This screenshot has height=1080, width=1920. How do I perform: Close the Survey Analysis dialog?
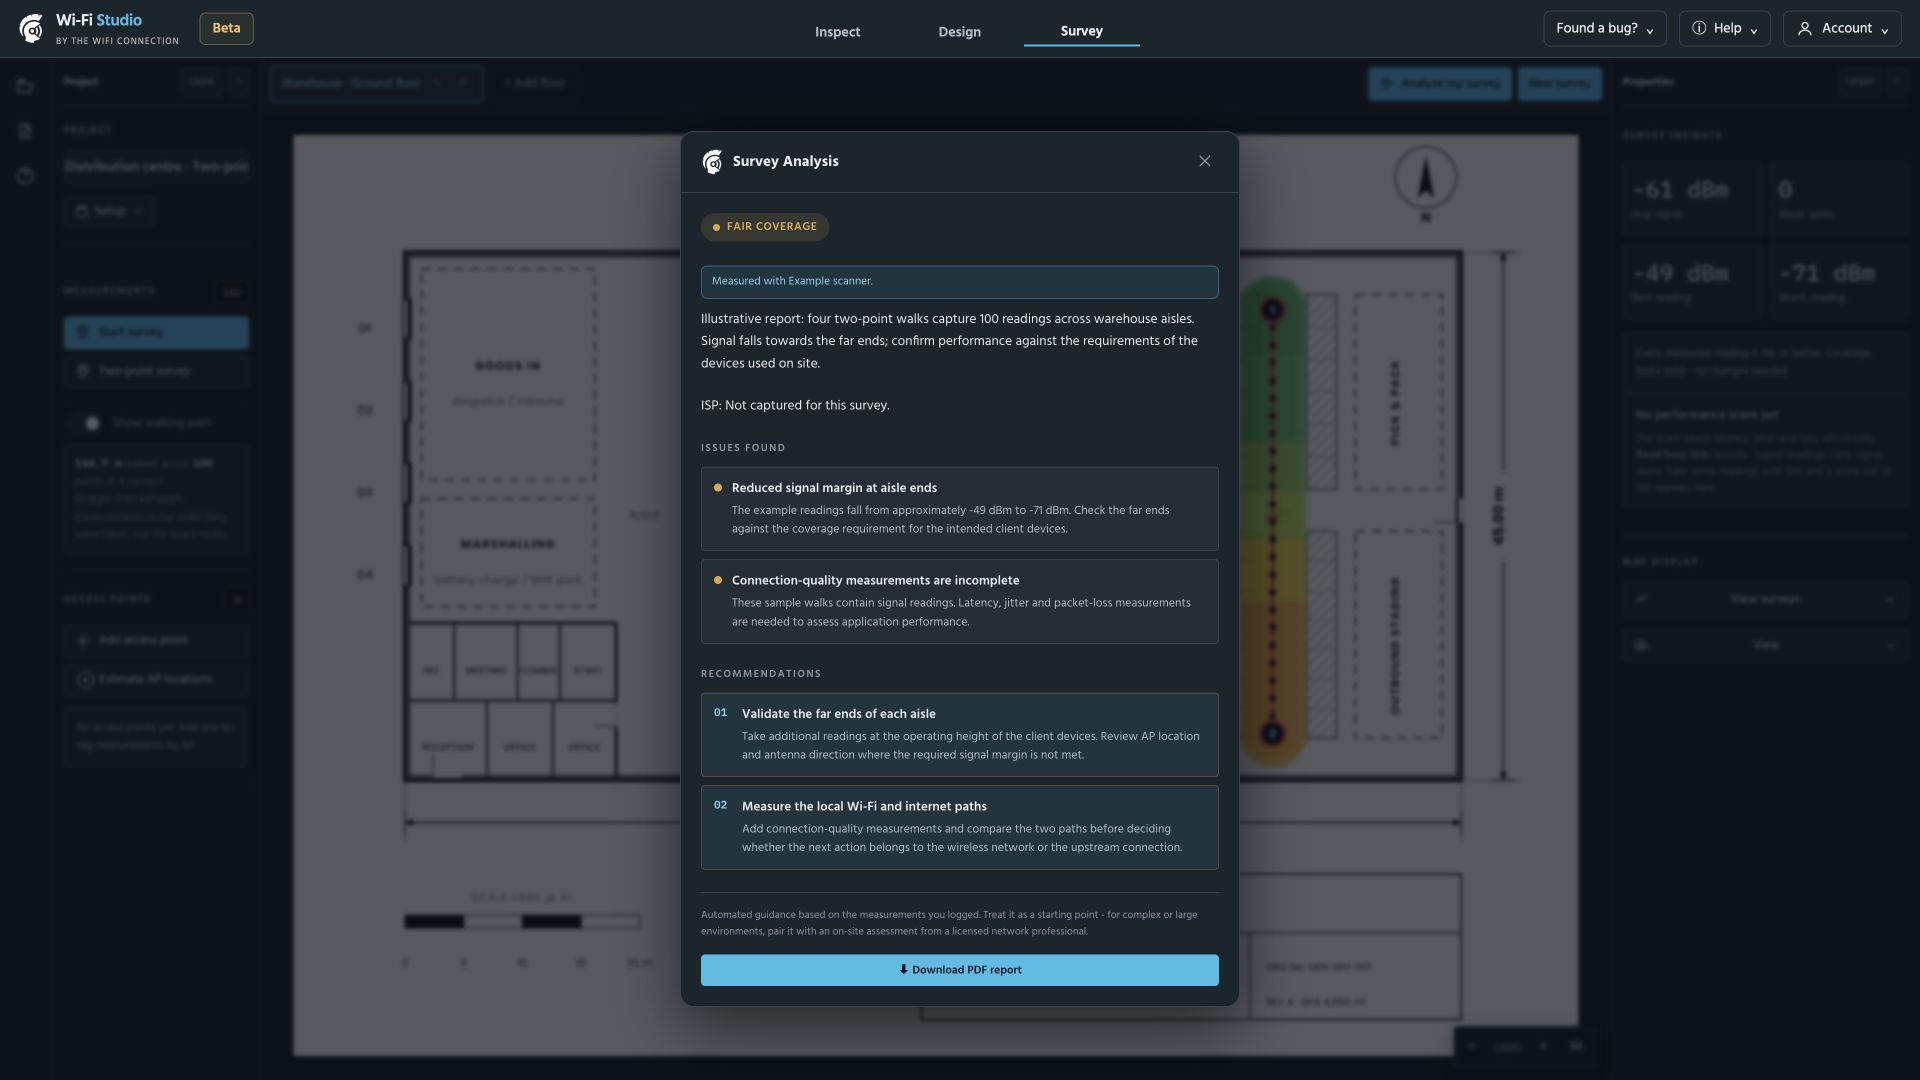tap(1204, 162)
